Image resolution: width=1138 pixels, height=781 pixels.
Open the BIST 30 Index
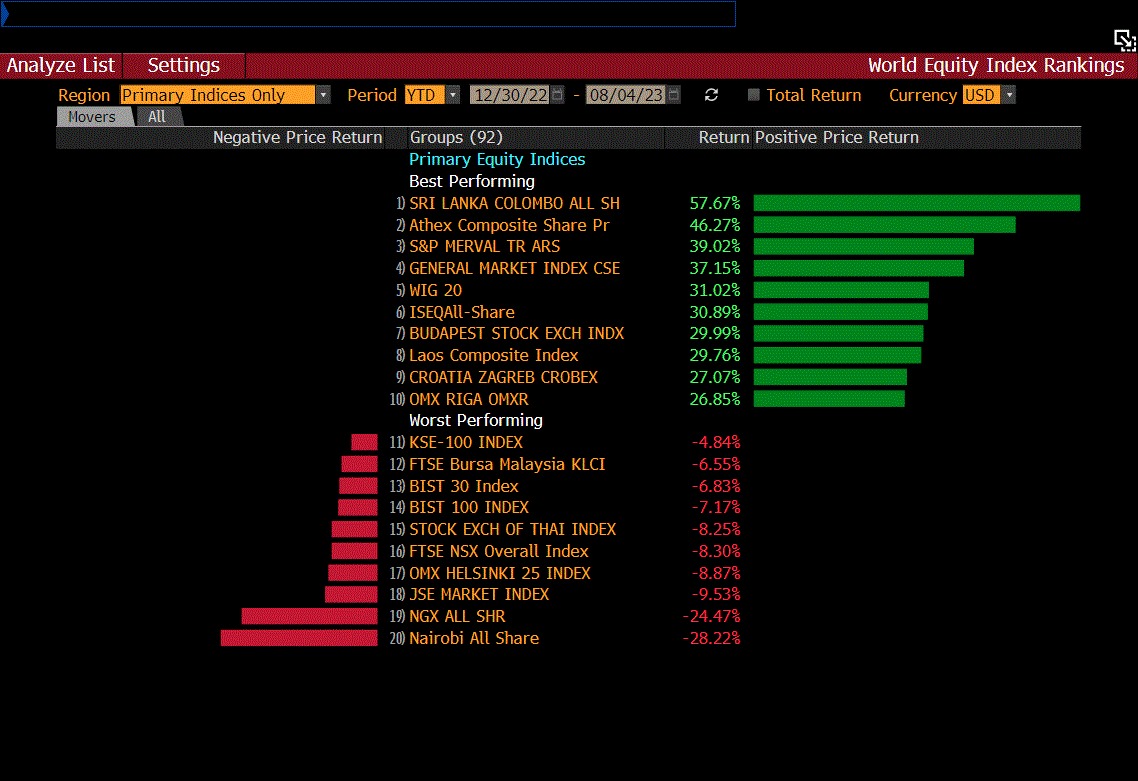[464, 486]
